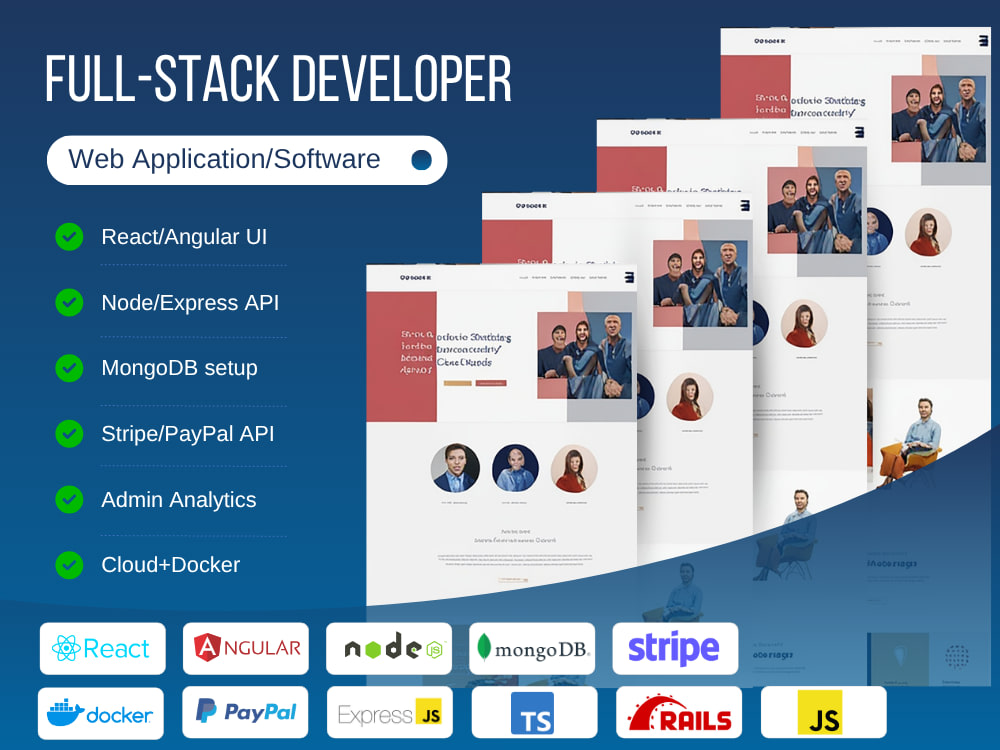Click the 'React/Angular UI' text
Viewport: 1000px width, 750px height.
(x=184, y=237)
